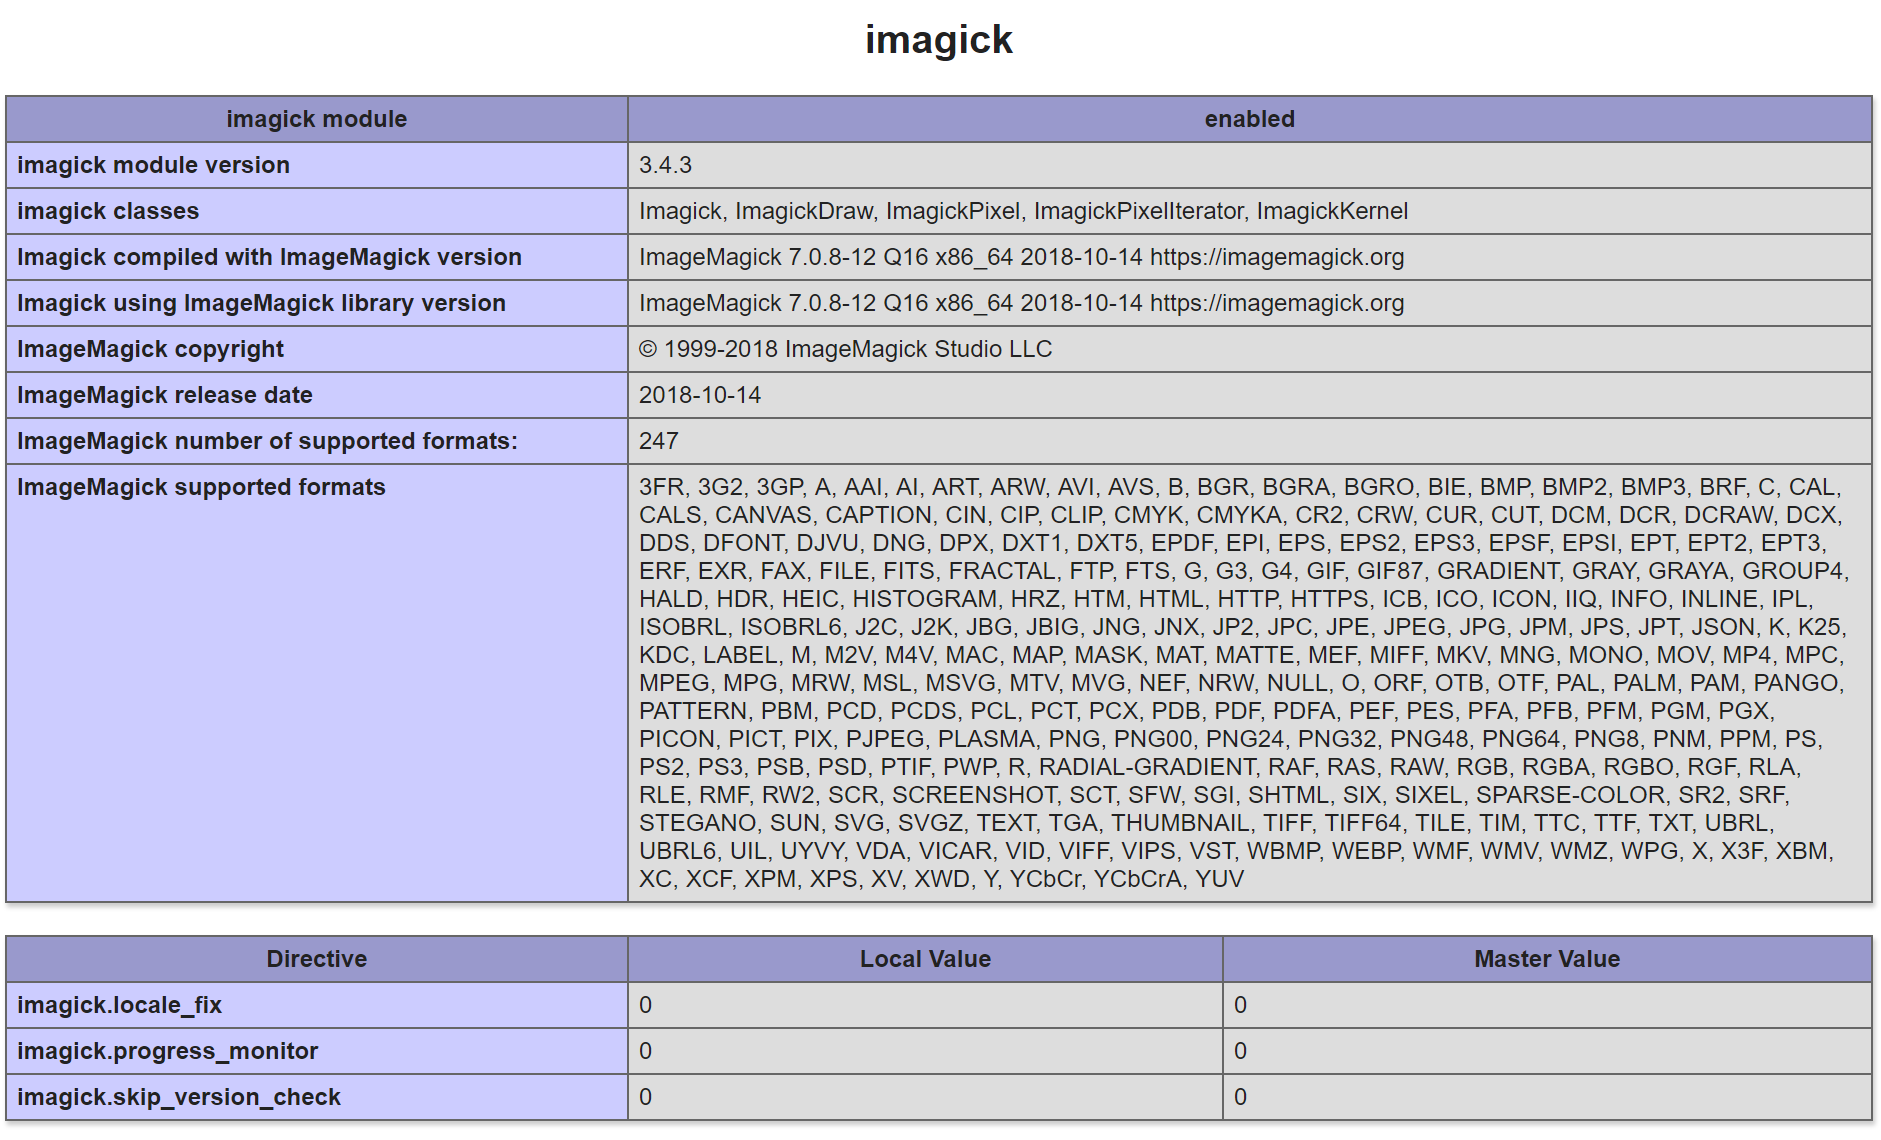
Task: Click '© 1999-2018 ImageMagick Studio LLC' value
Action: (x=845, y=349)
